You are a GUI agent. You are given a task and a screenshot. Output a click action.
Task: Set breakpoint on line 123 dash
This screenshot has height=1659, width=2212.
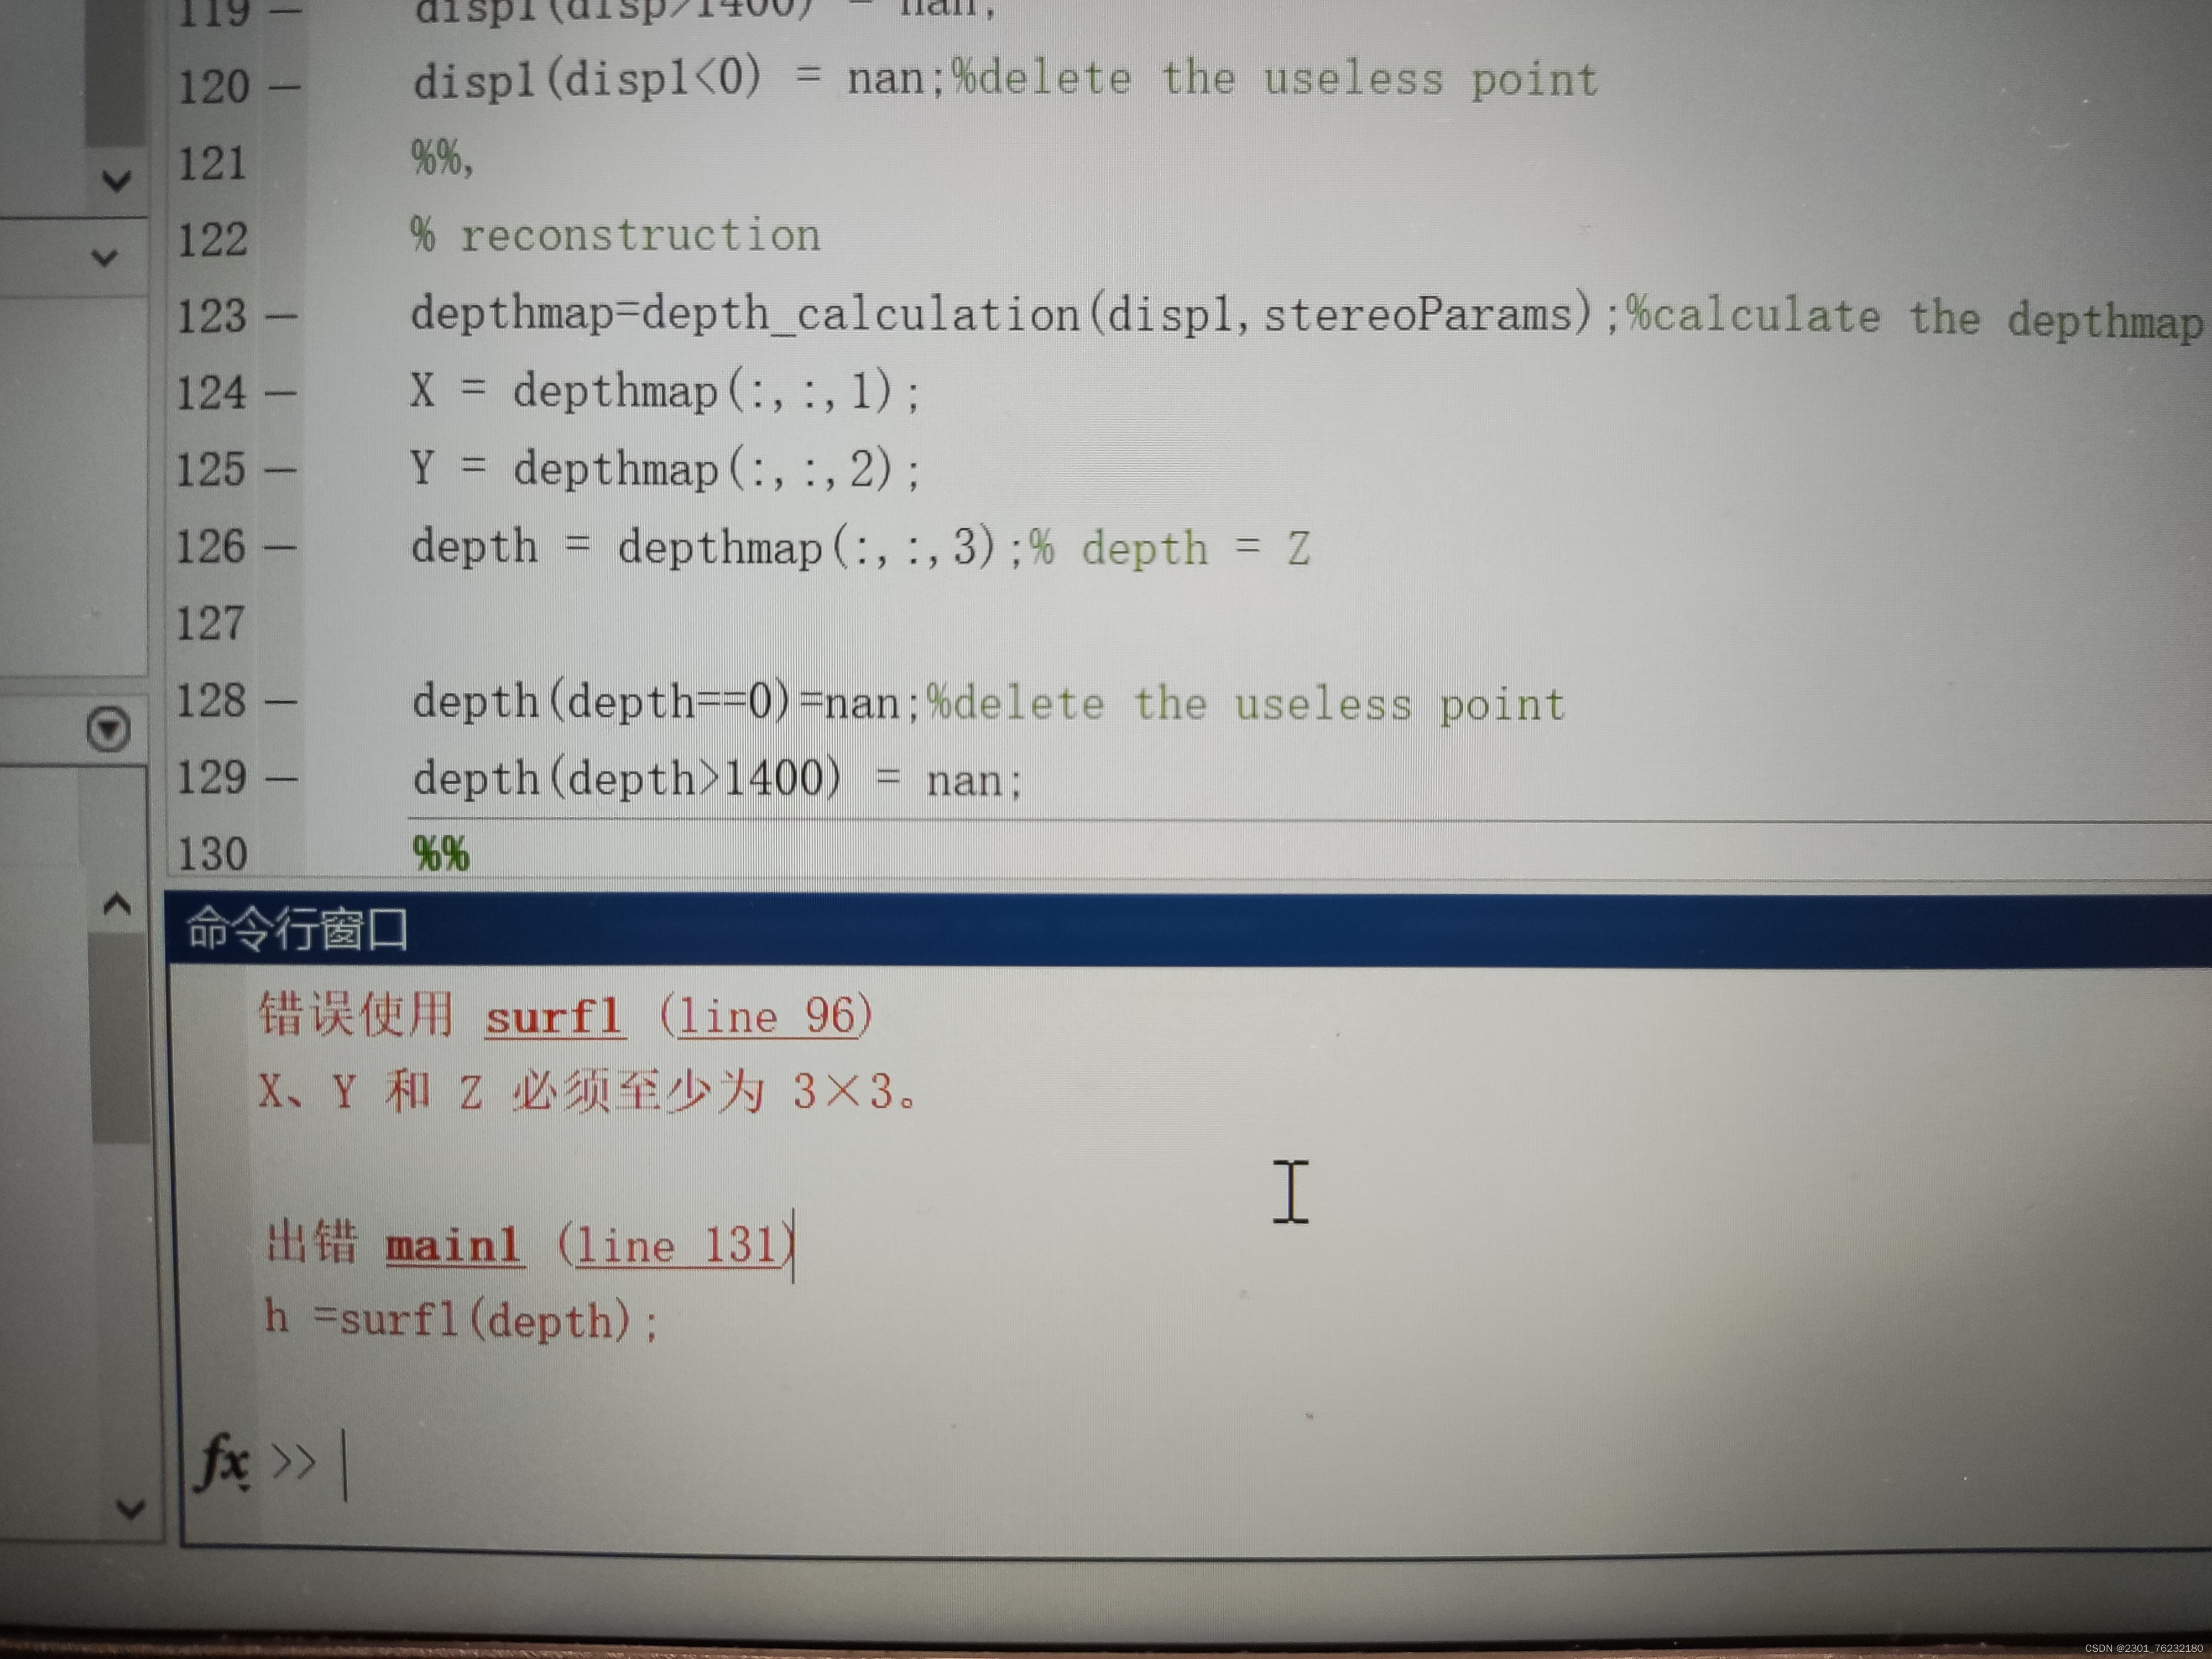[x=281, y=317]
